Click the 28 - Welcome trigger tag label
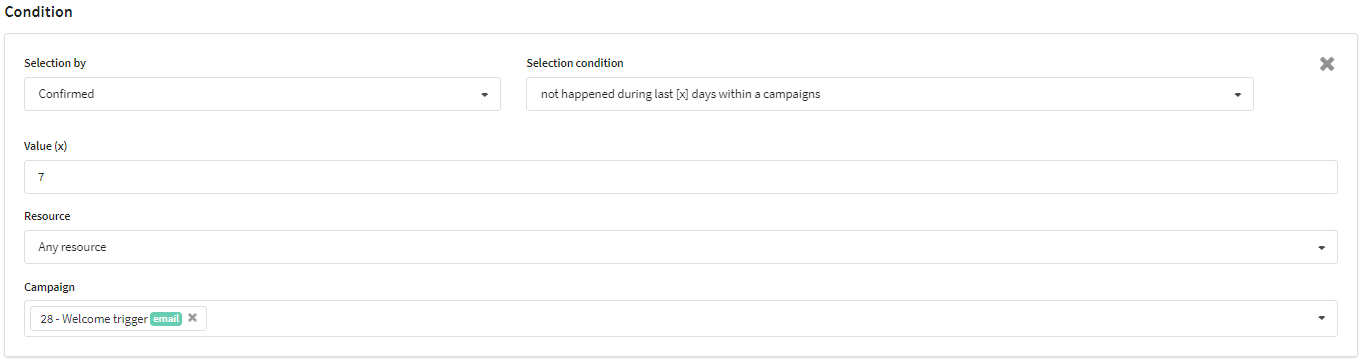 94,319
